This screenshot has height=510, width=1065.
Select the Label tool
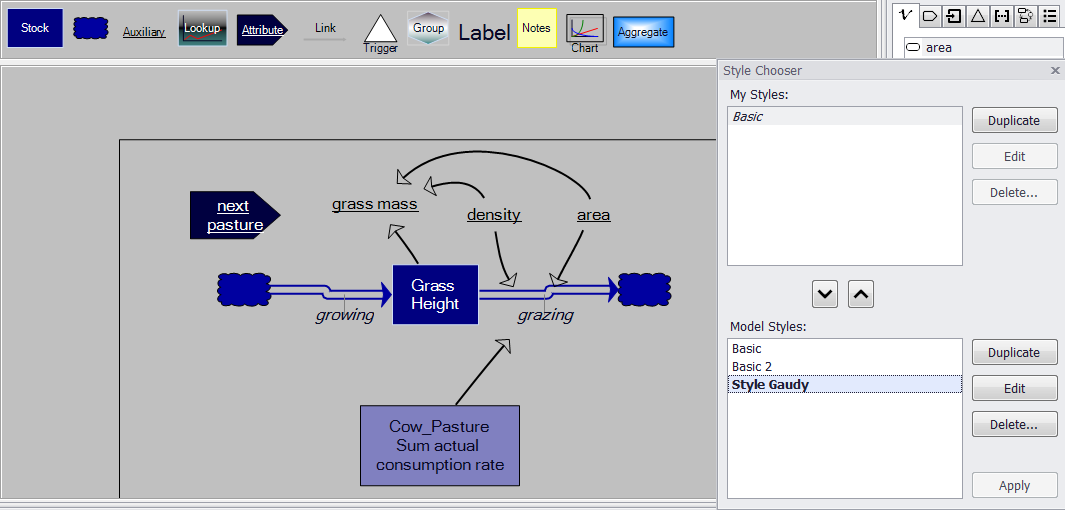pyautogui.click(x=484, y=32)
